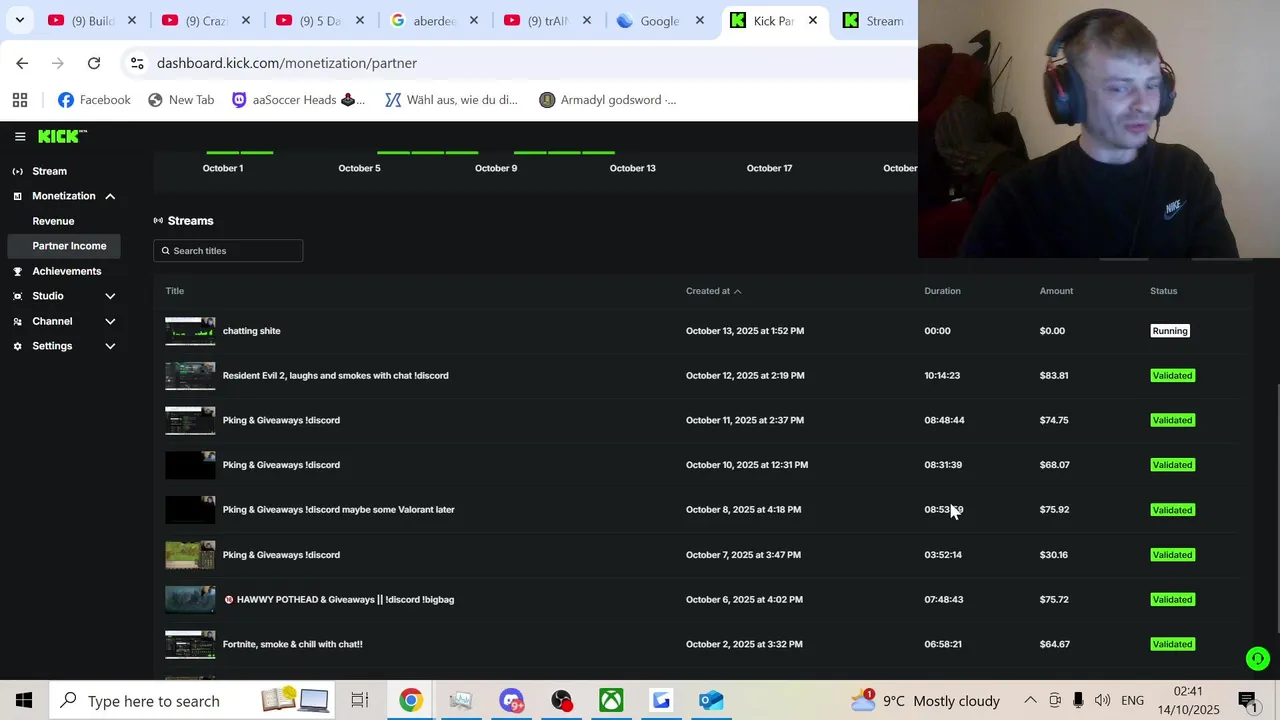The image size is (1280, 720).
Task: Open the New Tab bookmark
Action: (x=181, y=100)
